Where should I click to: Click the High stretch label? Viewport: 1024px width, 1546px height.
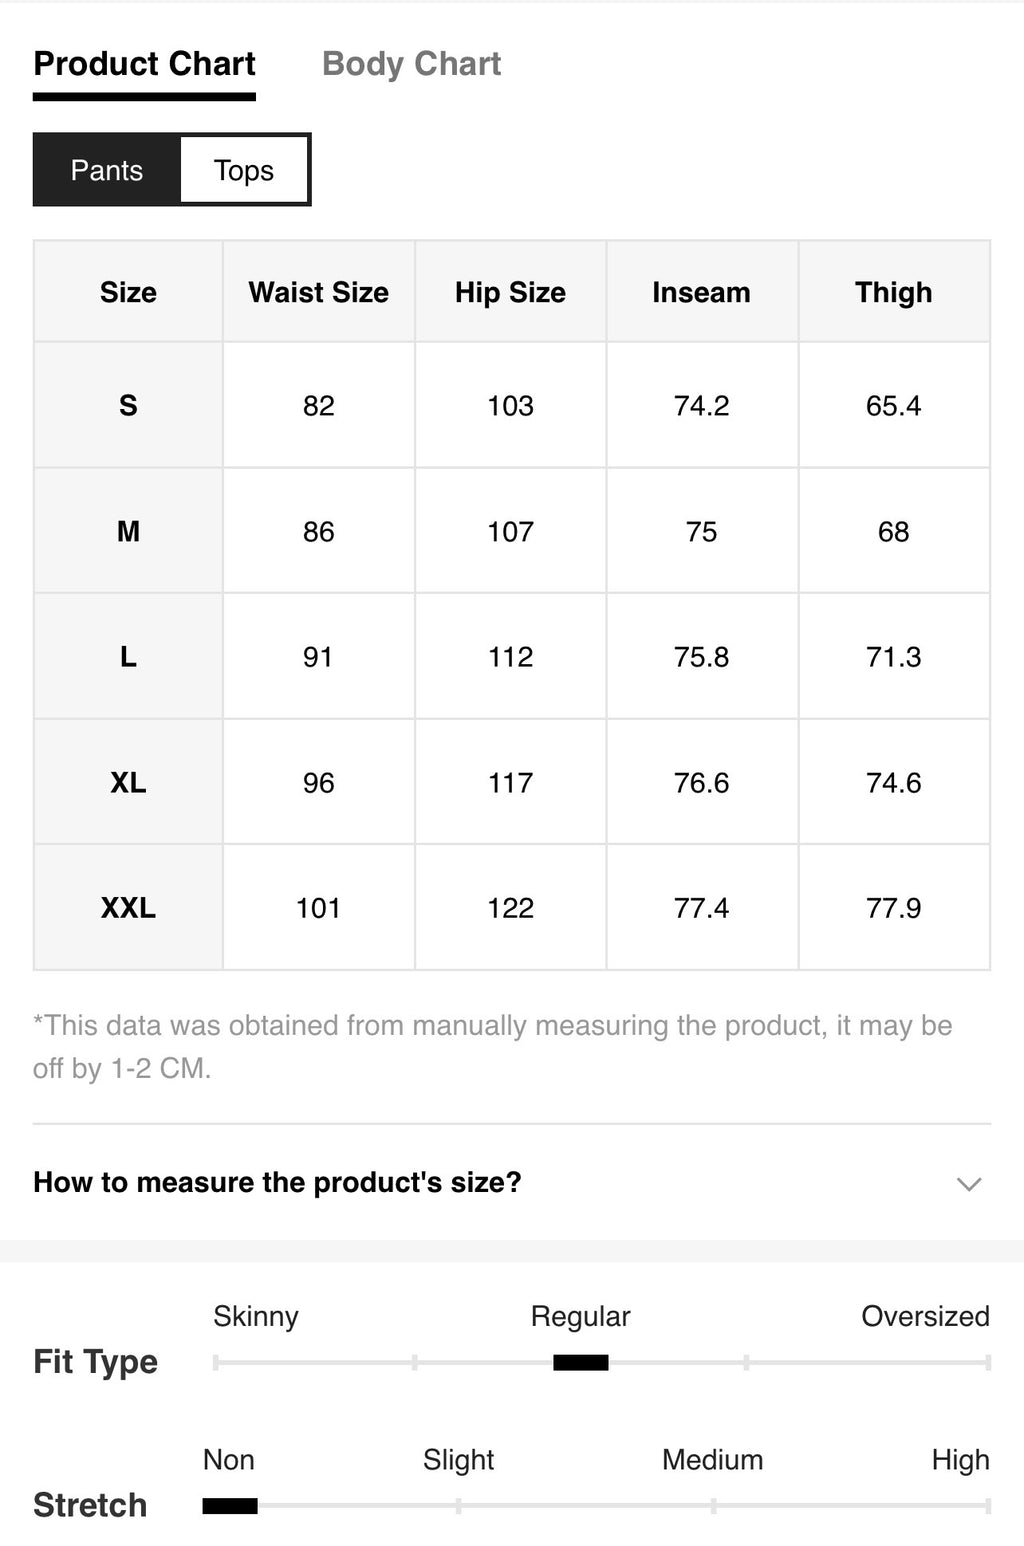[960, 1460]
